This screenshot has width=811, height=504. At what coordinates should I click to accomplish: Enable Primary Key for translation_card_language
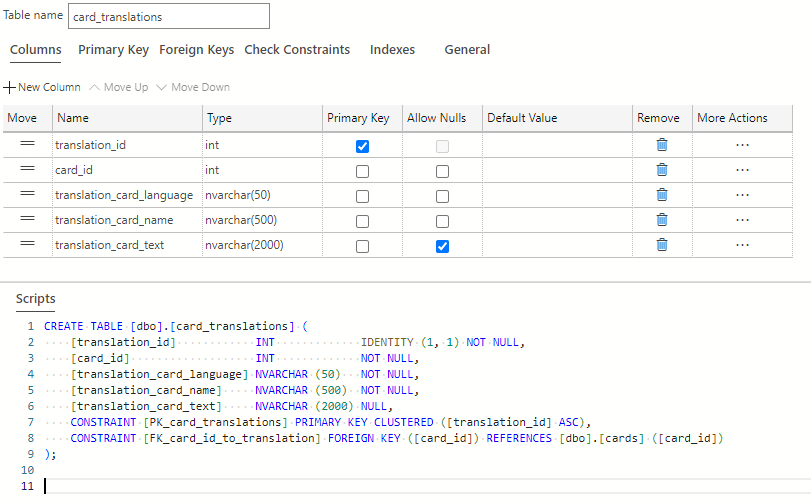click(x=363, y=197)
